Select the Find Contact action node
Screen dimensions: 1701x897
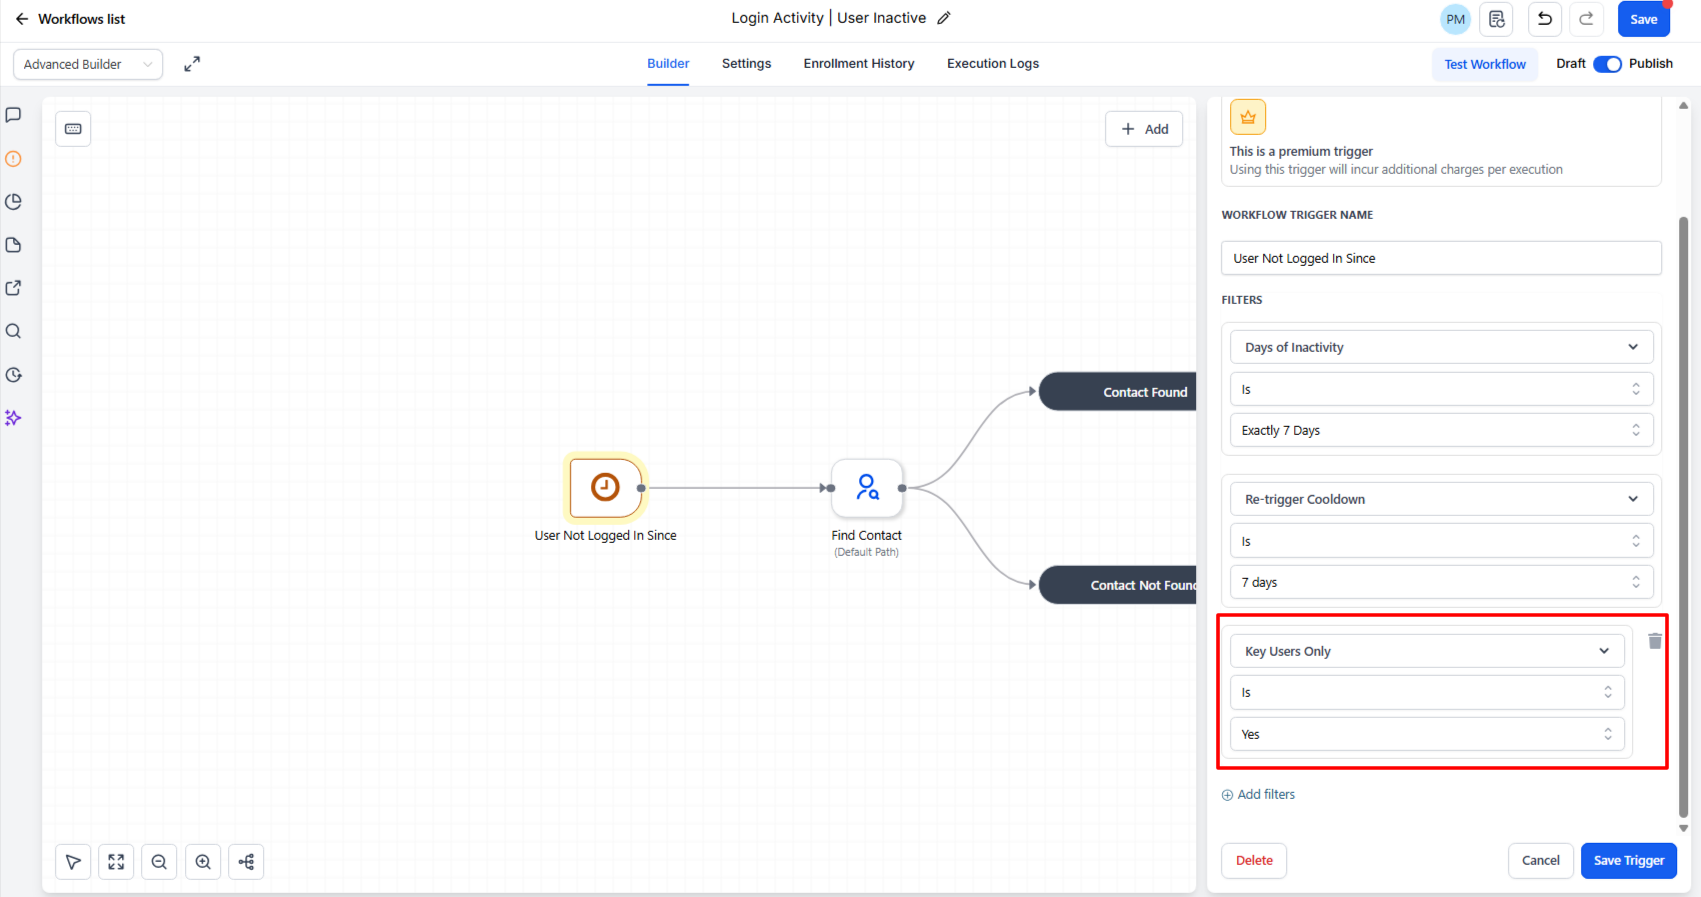pyautogui.click(x=867, y=488)
